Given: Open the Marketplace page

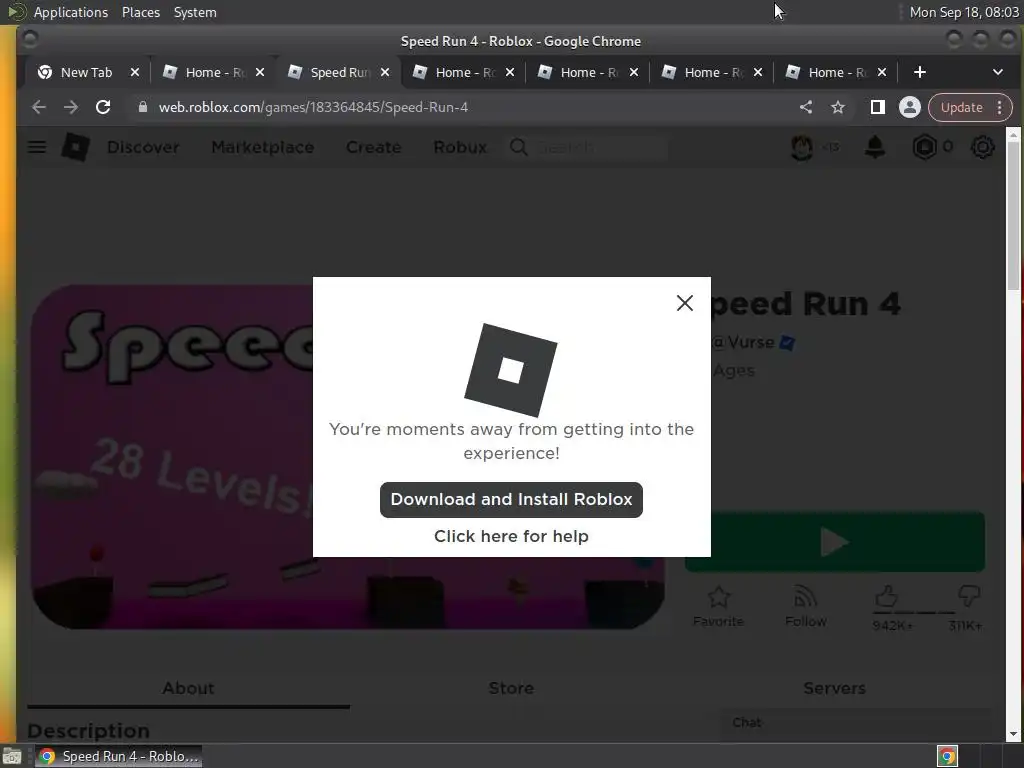Looking at the screenshot, I should pyautogui.click(x=263, y=147).
